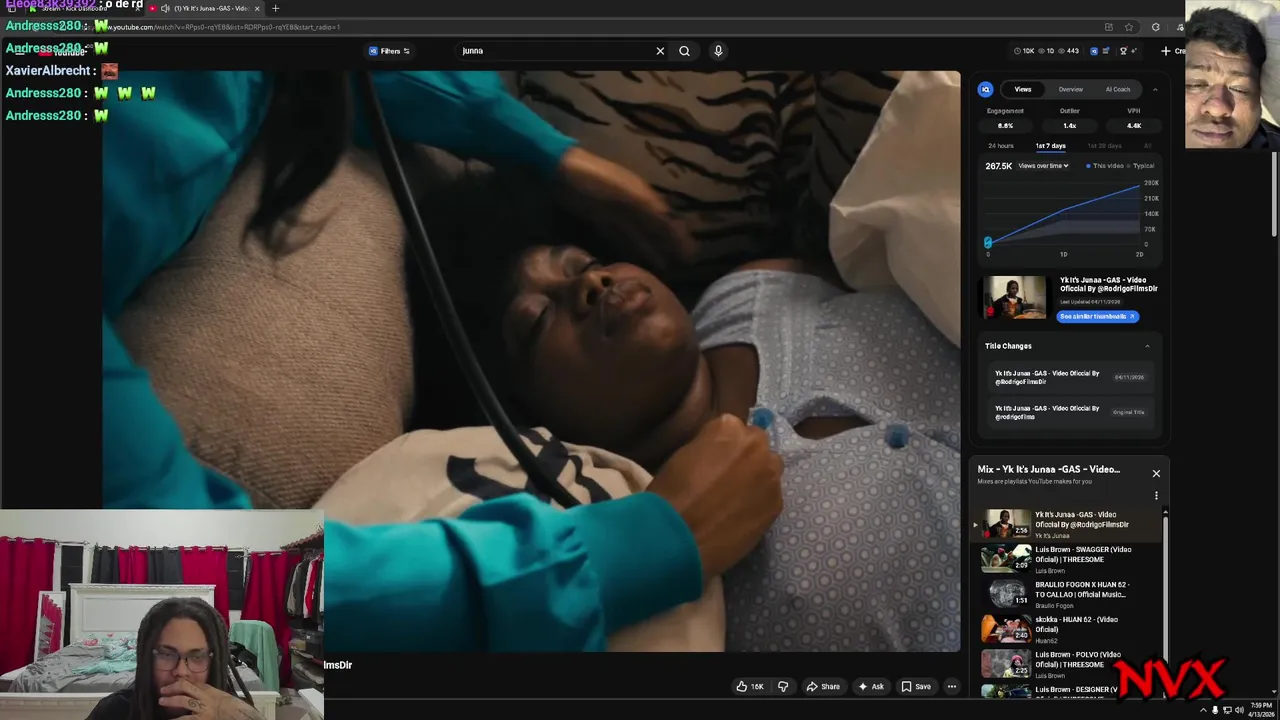1280x720 pixels.
Task: Bookmark page with star icon
Action: 1129,27
